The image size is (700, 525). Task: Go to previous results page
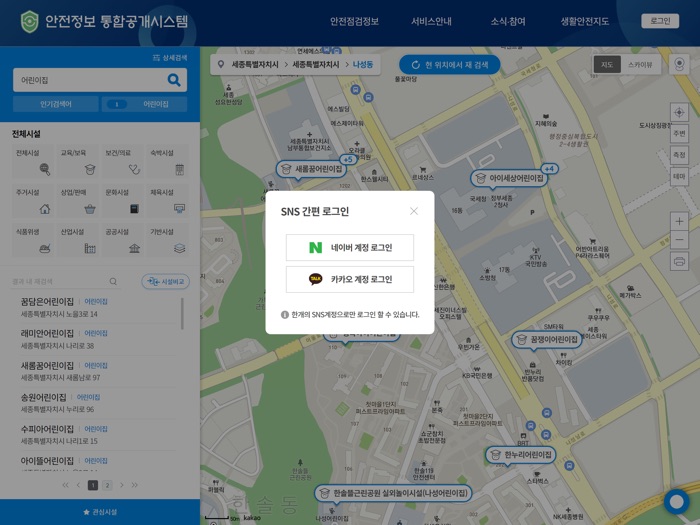point(79,485)
